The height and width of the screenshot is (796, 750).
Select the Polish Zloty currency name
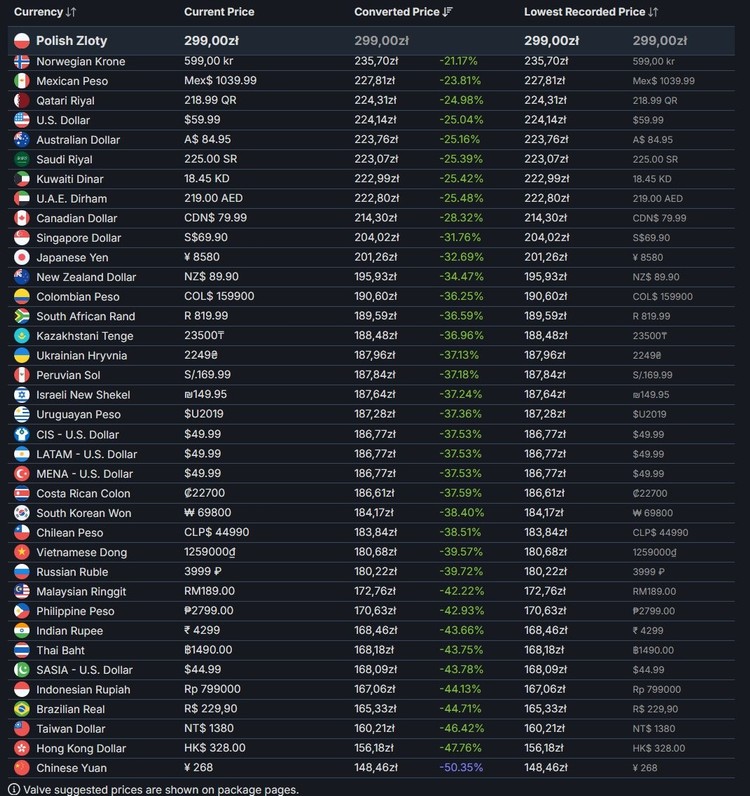(x=72, y=41)
